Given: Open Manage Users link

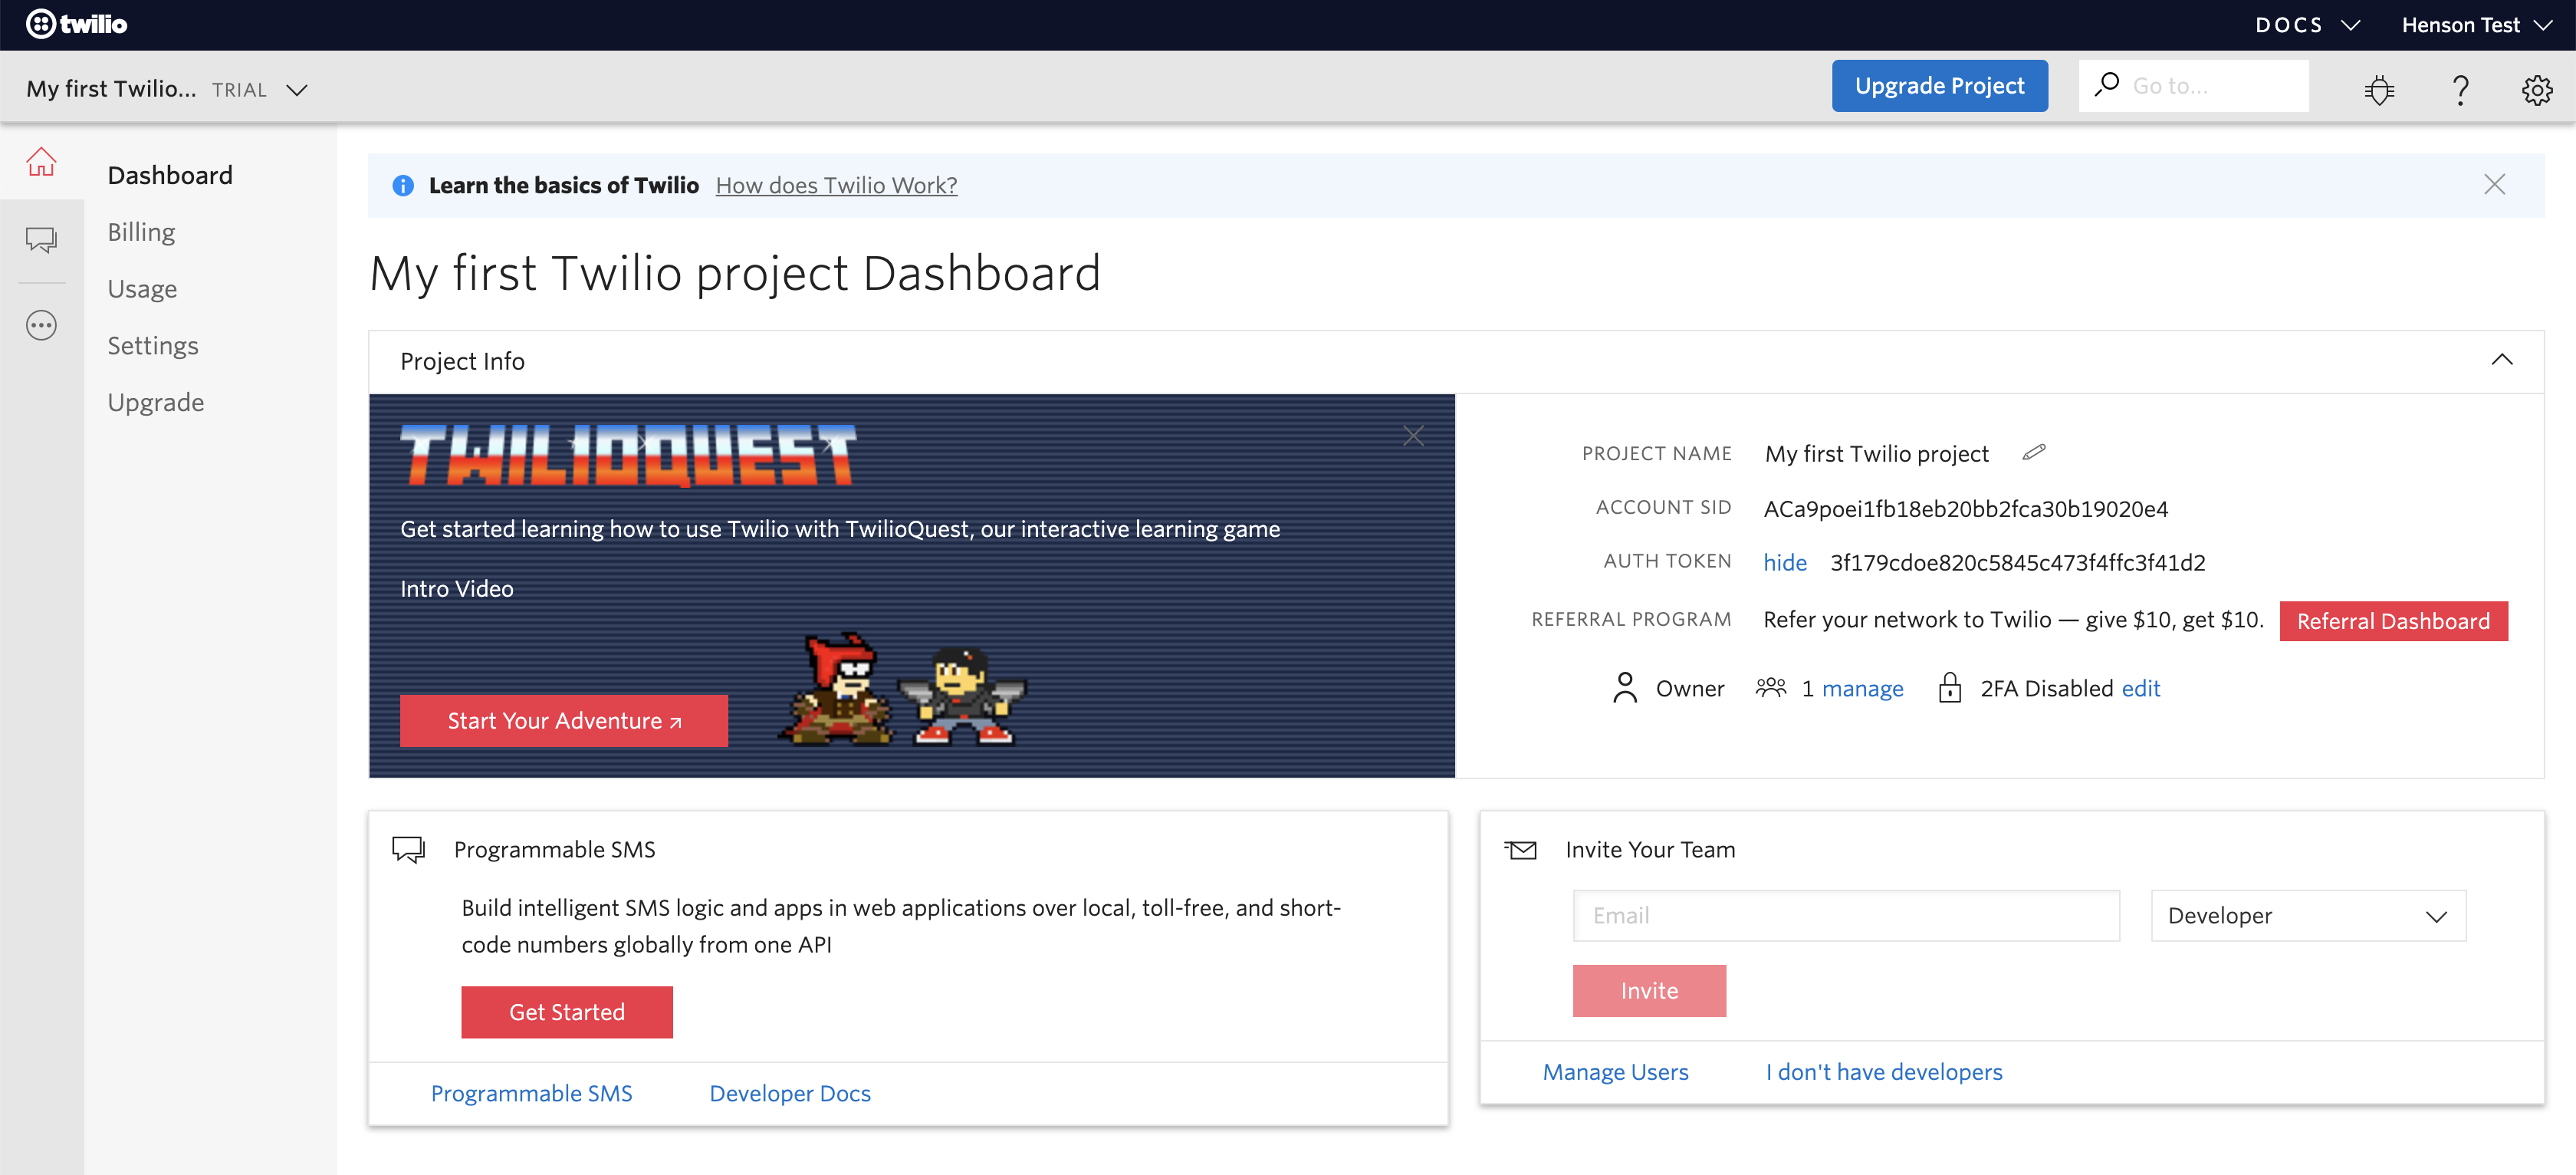Looking at the screenshot, I should [1615, 1071].
